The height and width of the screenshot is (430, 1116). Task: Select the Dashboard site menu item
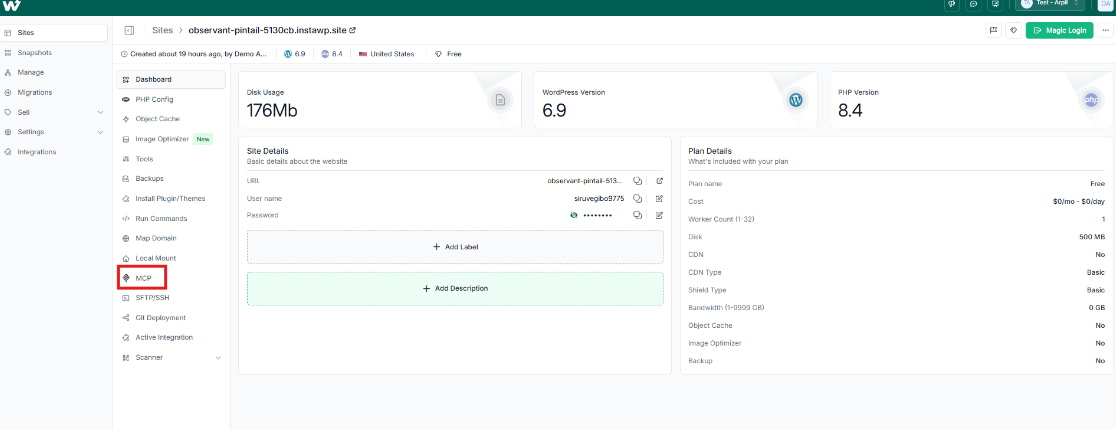[x=171, y=80]
